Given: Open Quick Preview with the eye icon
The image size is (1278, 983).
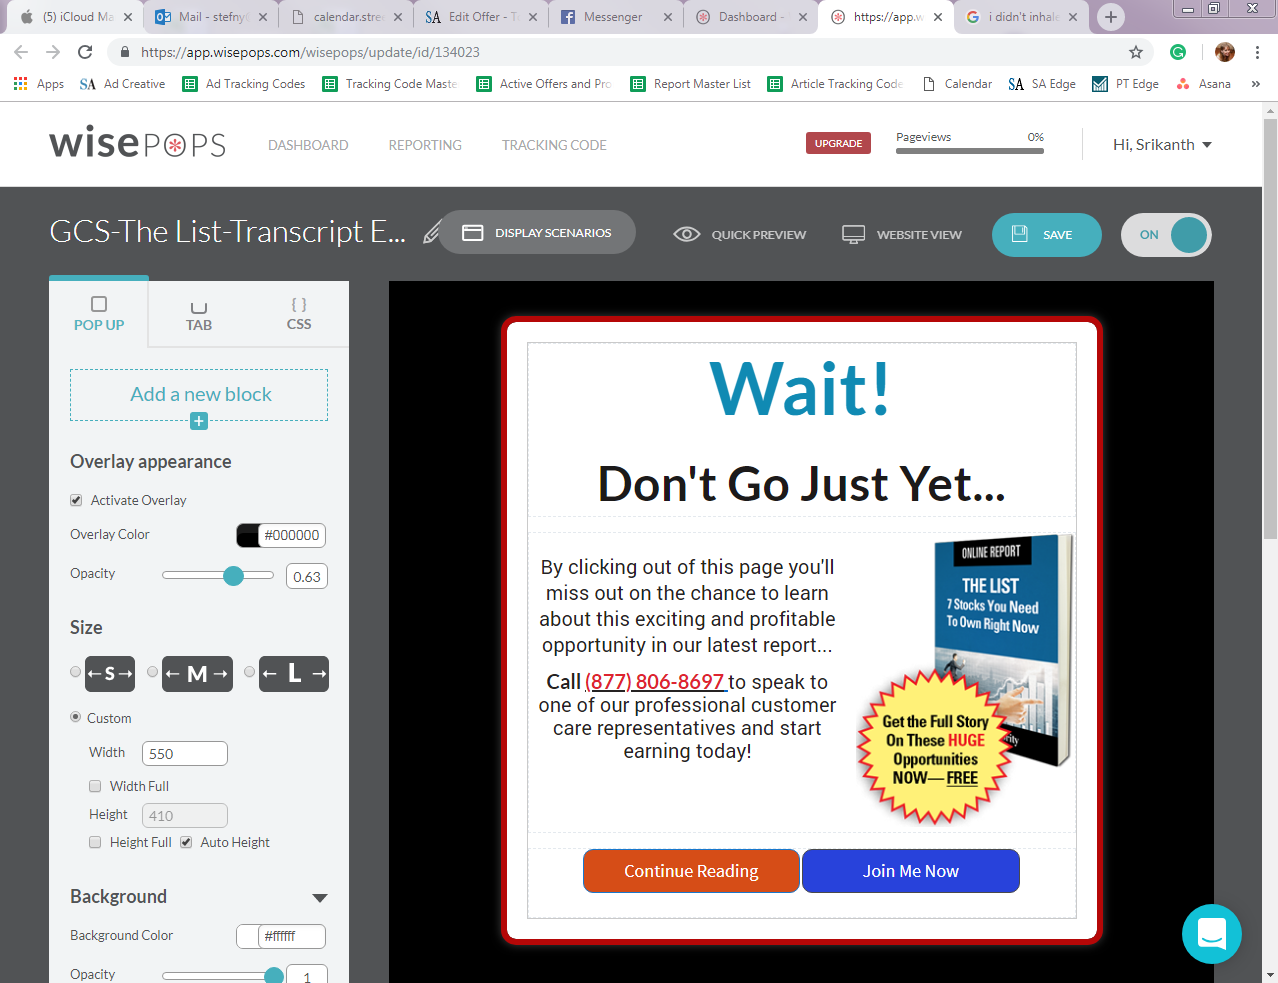Looking at the screenshot, I should click(x=687, y=234).
